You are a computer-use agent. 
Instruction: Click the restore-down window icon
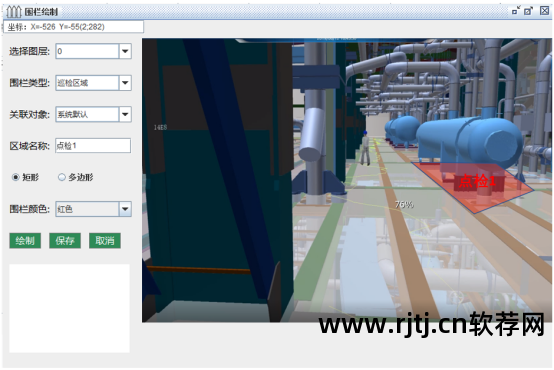click(516, 11)
